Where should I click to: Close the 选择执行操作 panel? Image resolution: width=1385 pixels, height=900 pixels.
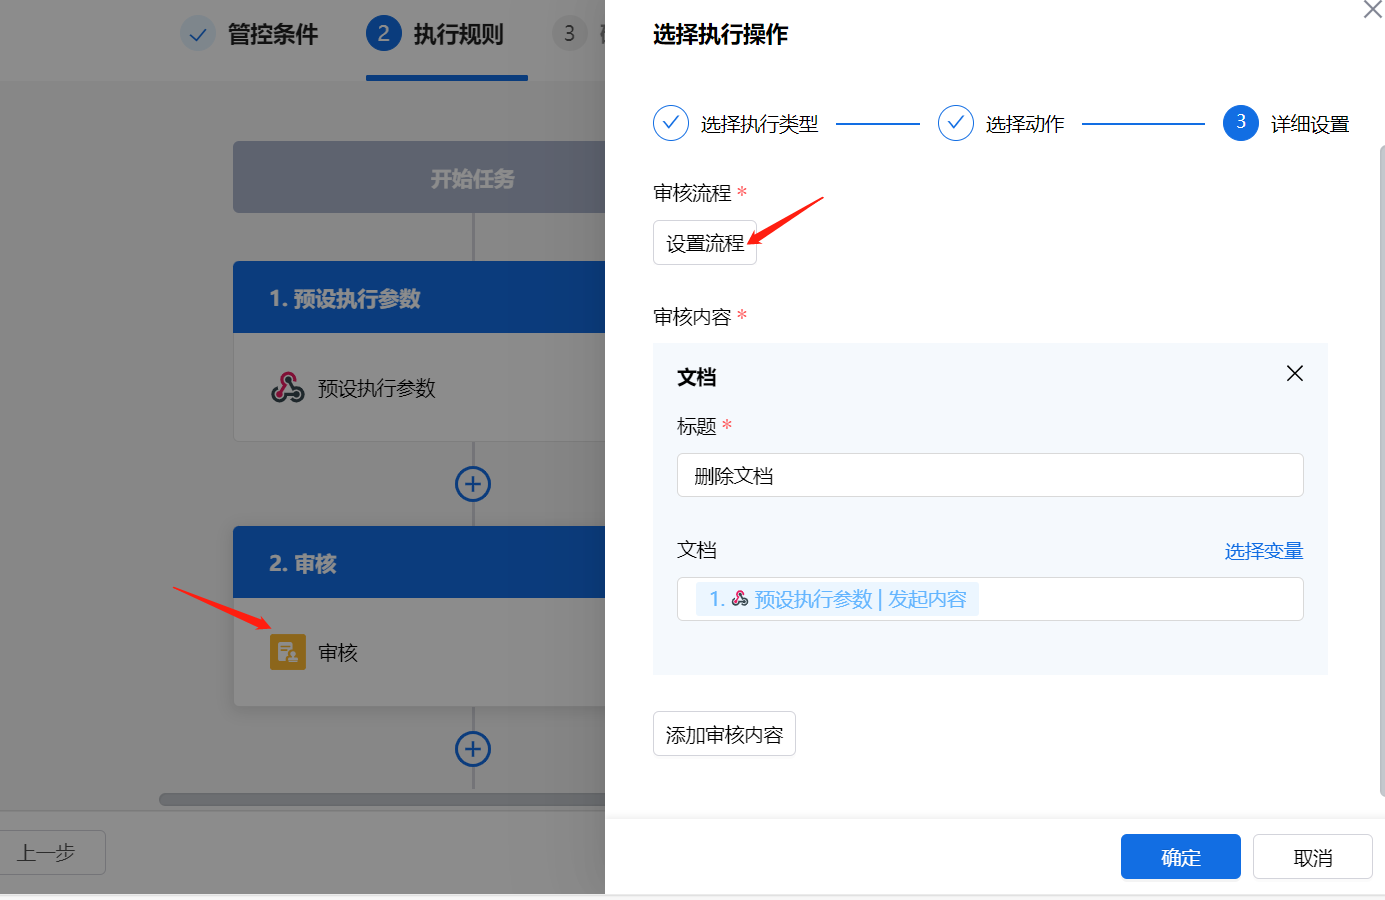[1373, 9]
